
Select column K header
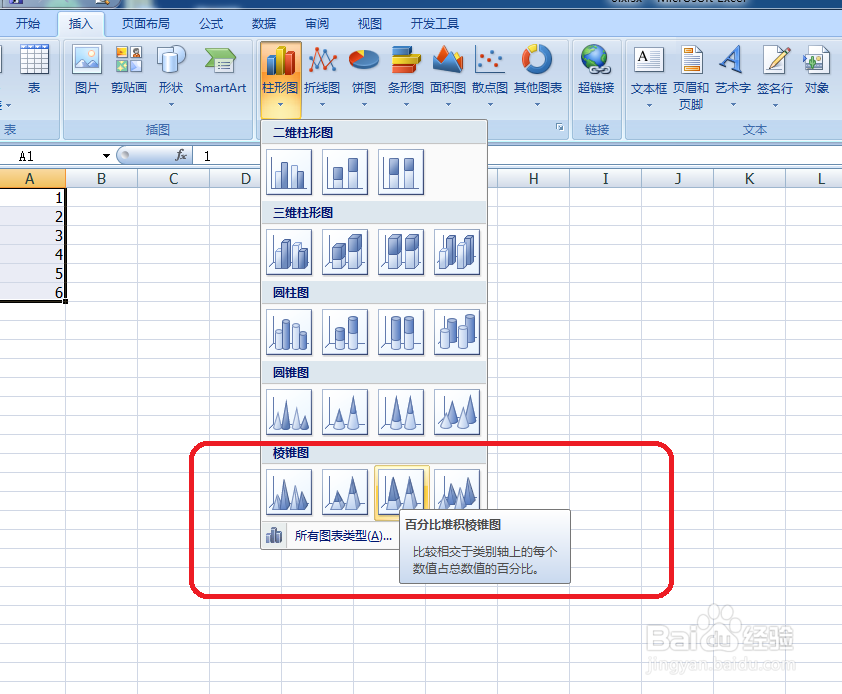(749, 179)
